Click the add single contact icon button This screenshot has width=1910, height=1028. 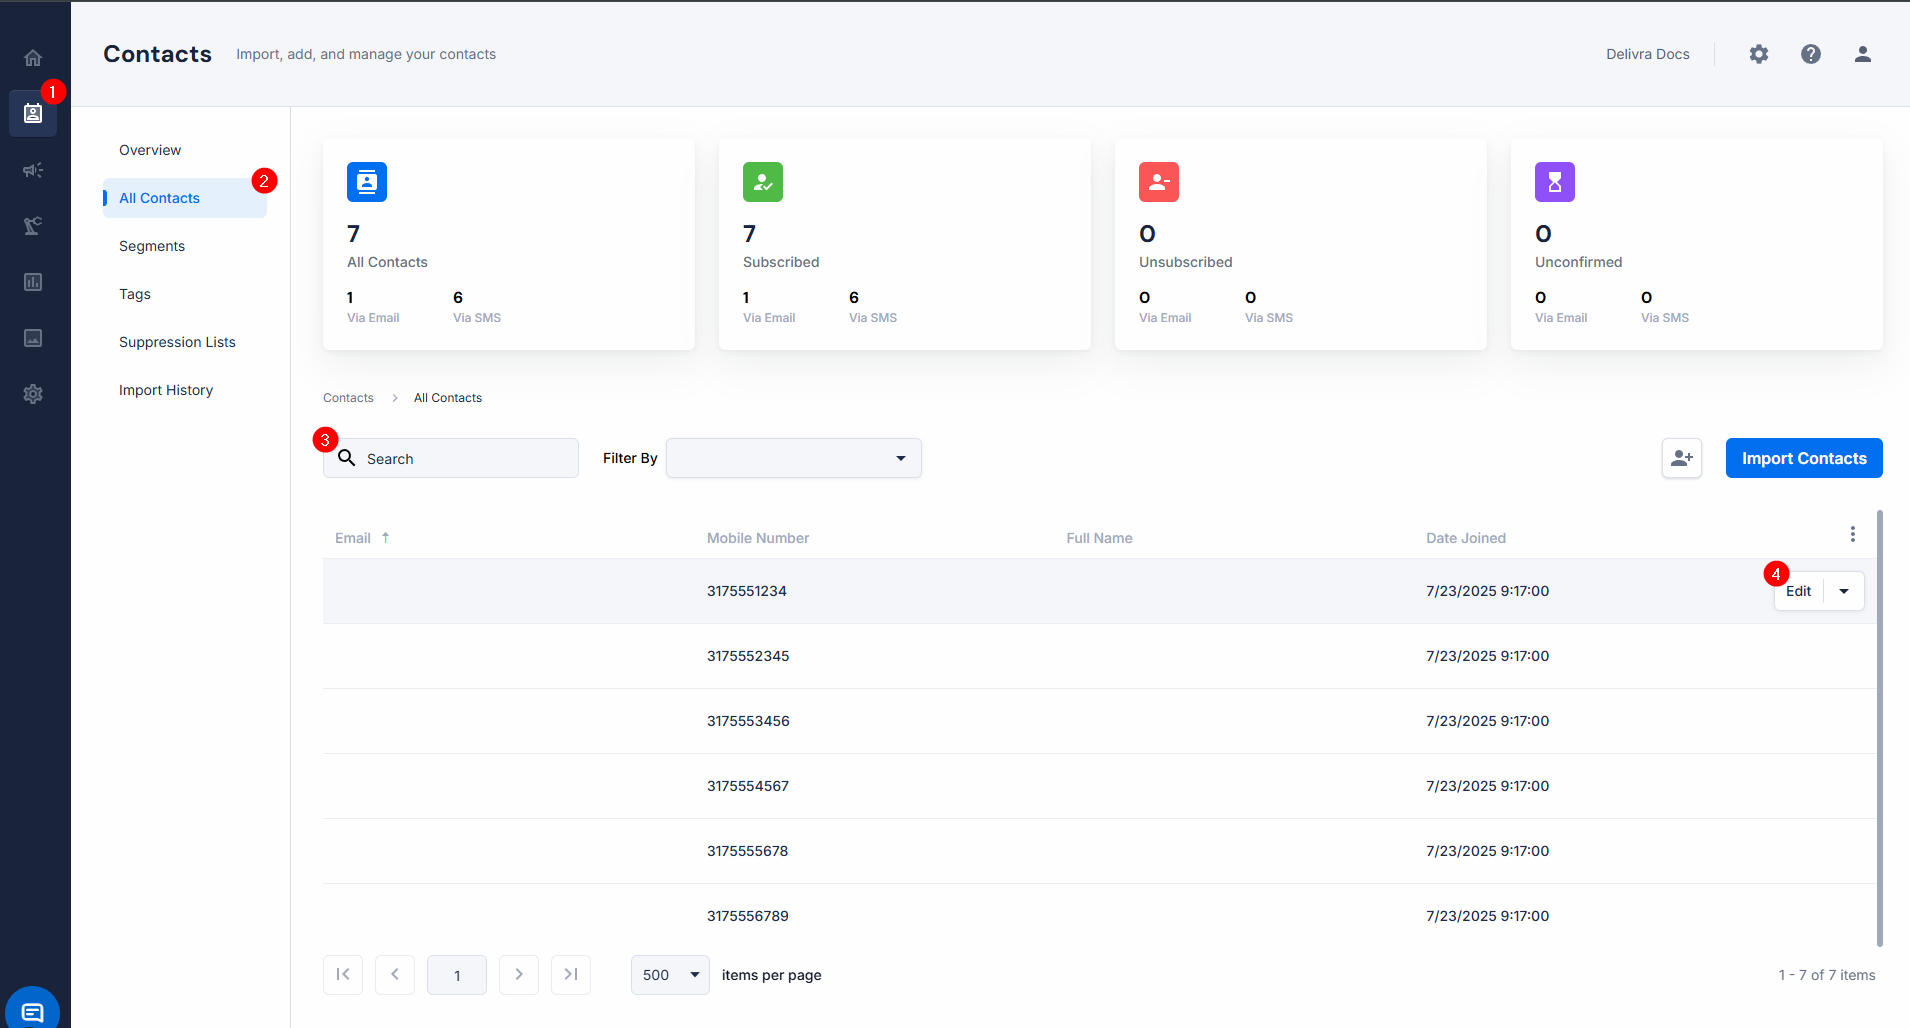1682,458
